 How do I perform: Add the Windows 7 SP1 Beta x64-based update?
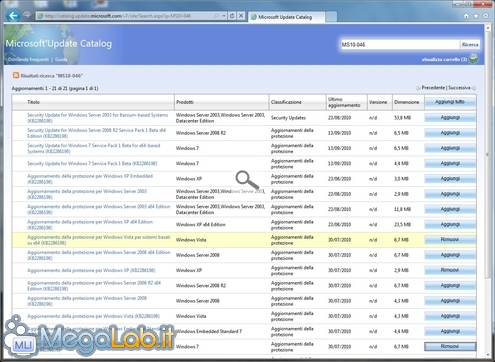pos(450,148)
